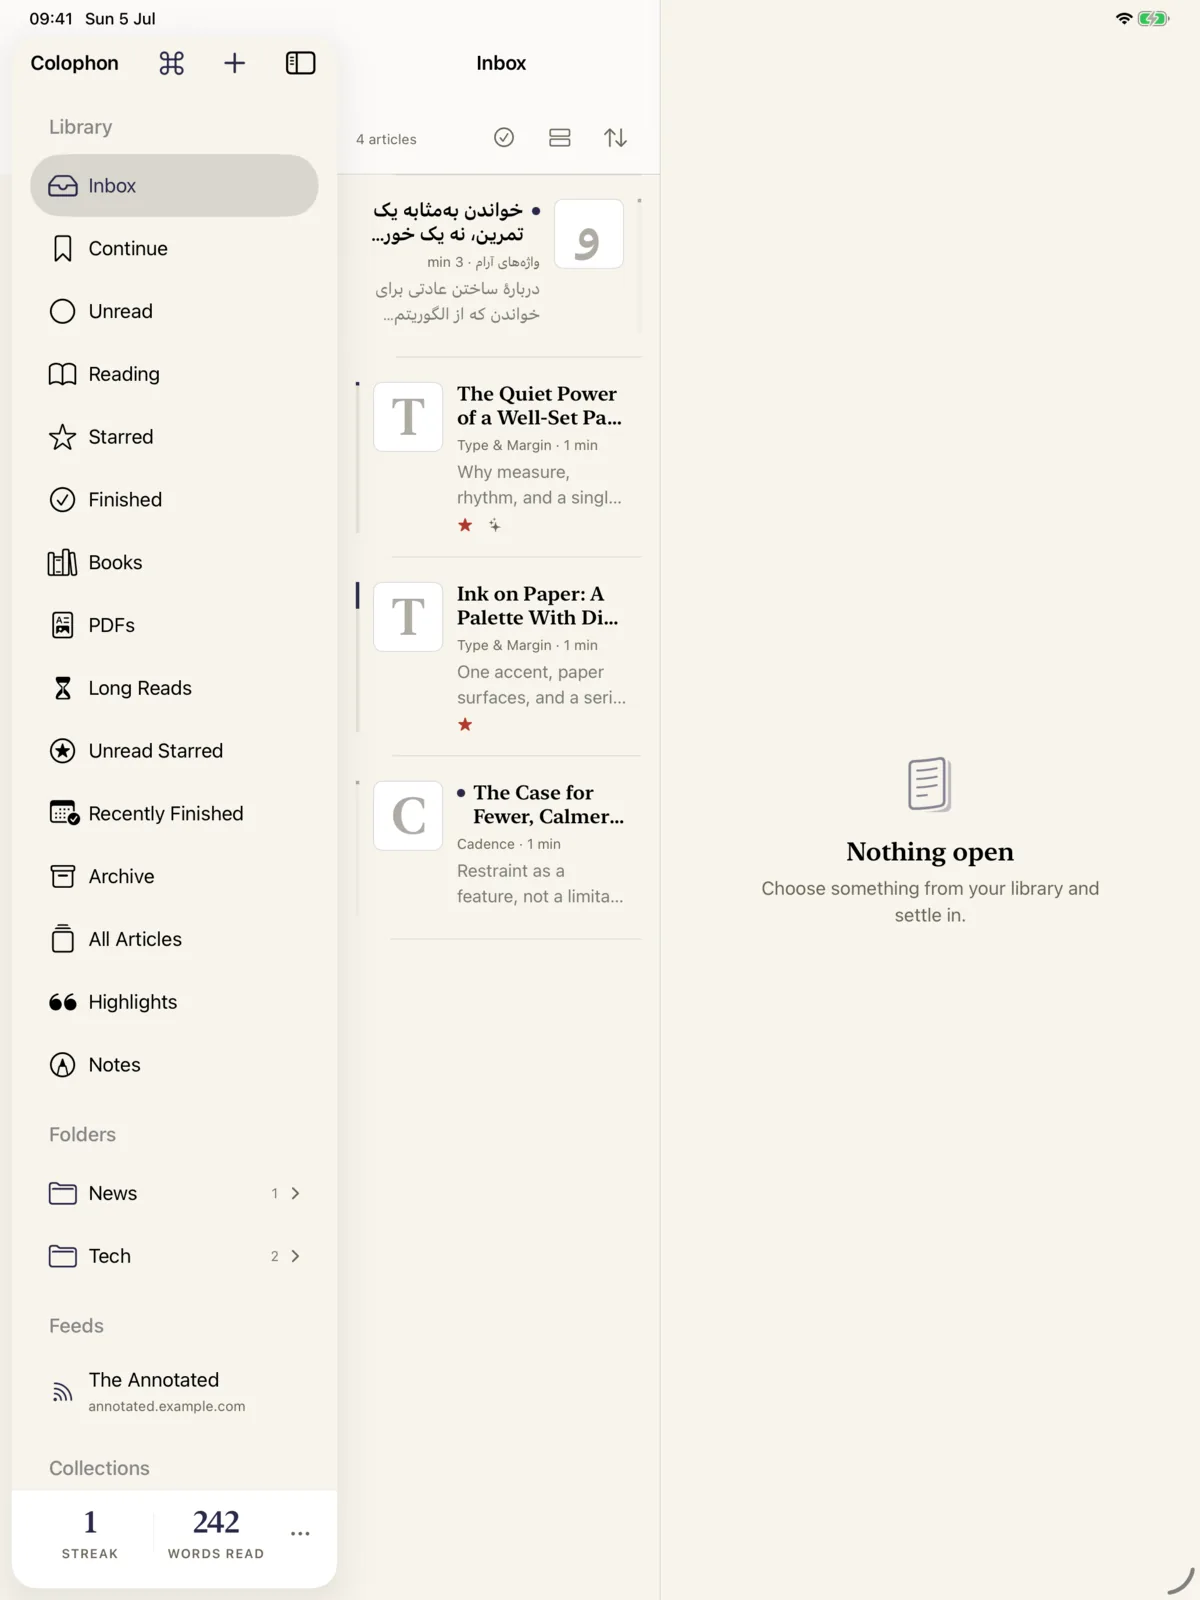Click the Wi-Fi status icon
Screen dimensions: 1200x1600
(1124, 18)
